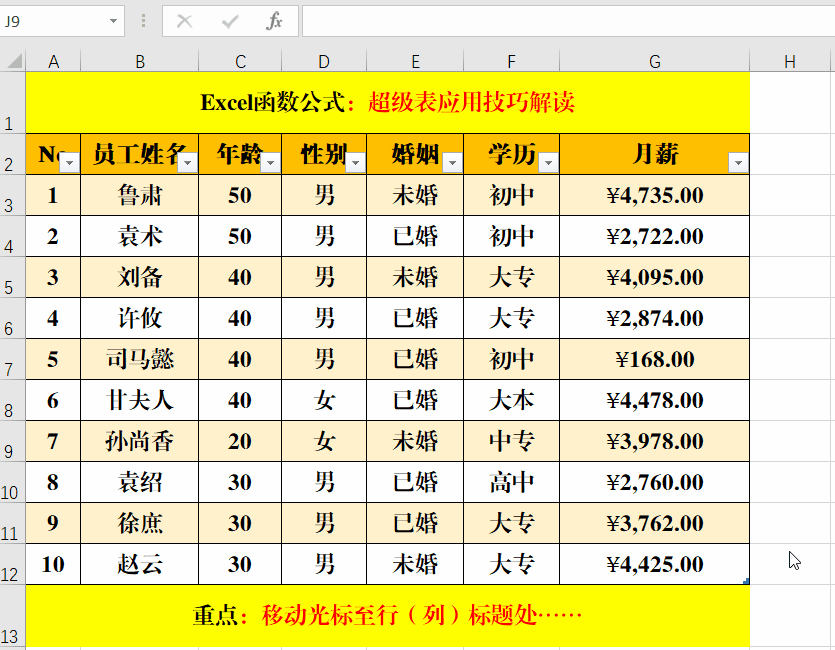Select column G header
The height and width of the screenshot is (650, 835).
[654, 61]
